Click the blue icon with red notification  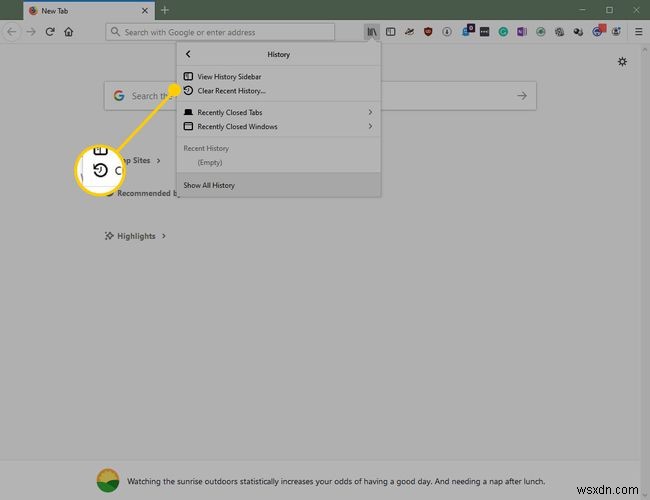(599, 30)
